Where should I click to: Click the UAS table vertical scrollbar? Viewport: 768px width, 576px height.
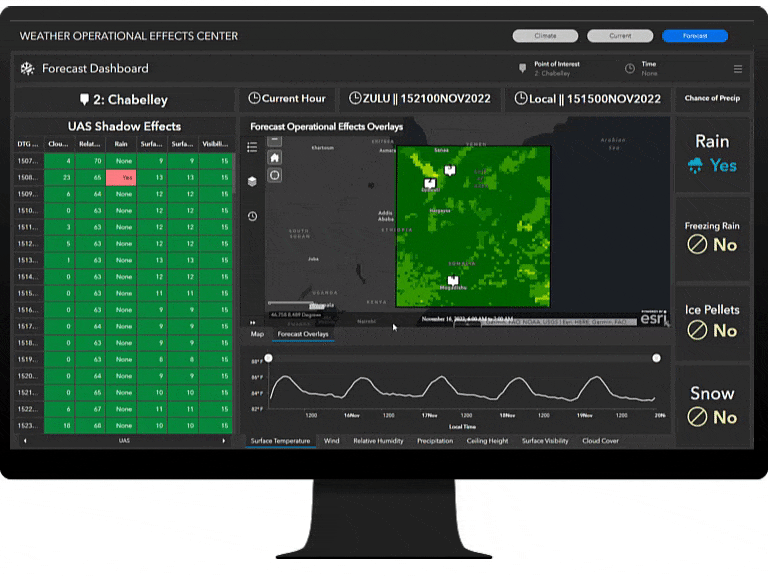point(234,174)
